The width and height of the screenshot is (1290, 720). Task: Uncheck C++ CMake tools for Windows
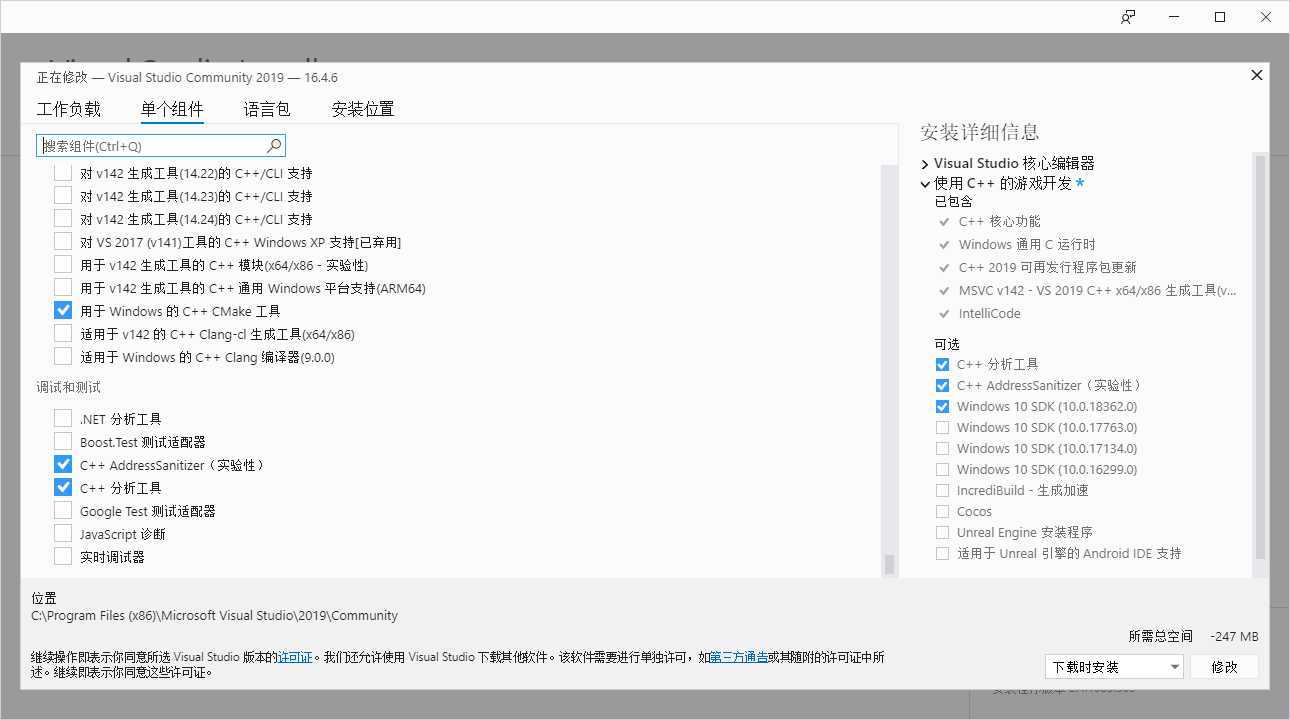pyautogui.click(x=63, y=311)
